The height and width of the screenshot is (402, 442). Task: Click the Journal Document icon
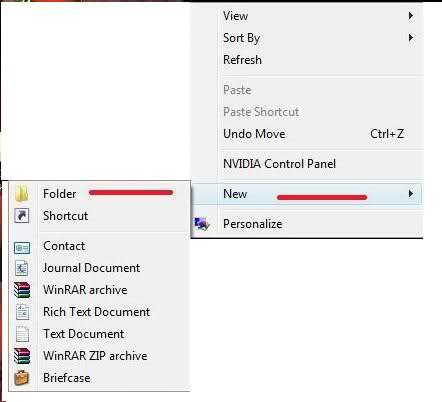(x=22, y=268)
